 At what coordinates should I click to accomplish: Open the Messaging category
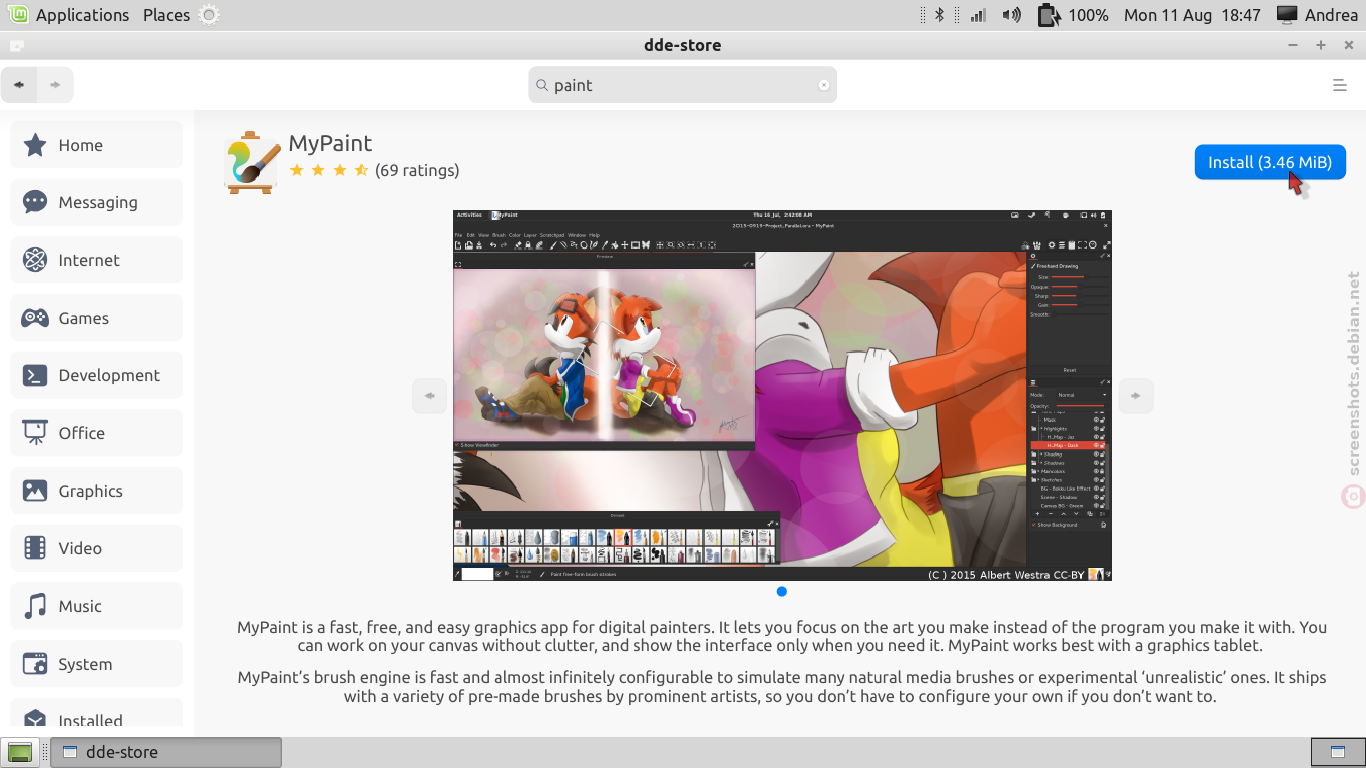pos(96,202)
